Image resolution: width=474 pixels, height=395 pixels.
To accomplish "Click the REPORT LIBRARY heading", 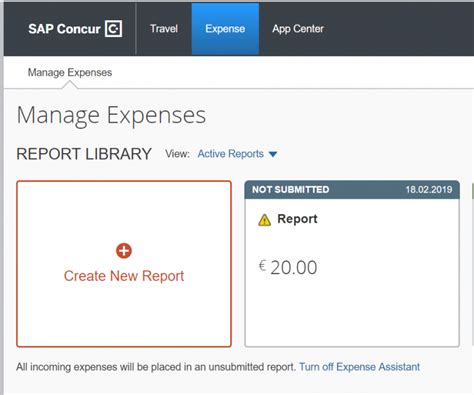I will (84, 154).
